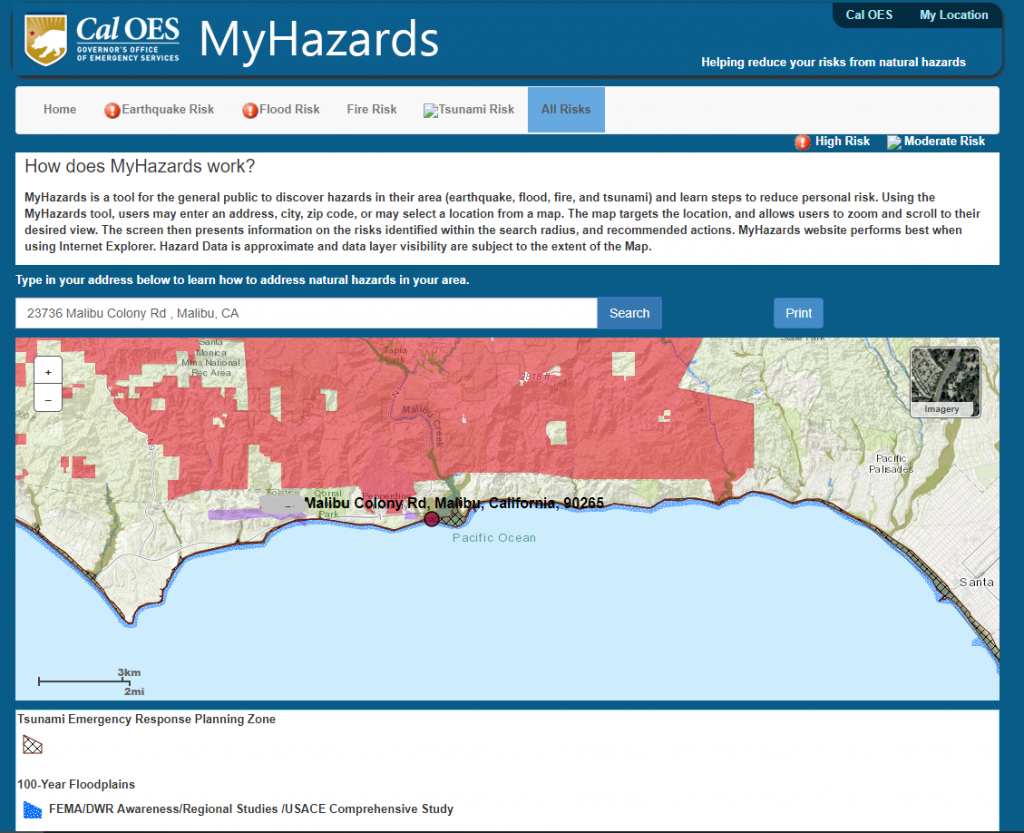Open the Flood Risk tab
This screenshot has height=833, width=1024.
(x=281, y=110)
